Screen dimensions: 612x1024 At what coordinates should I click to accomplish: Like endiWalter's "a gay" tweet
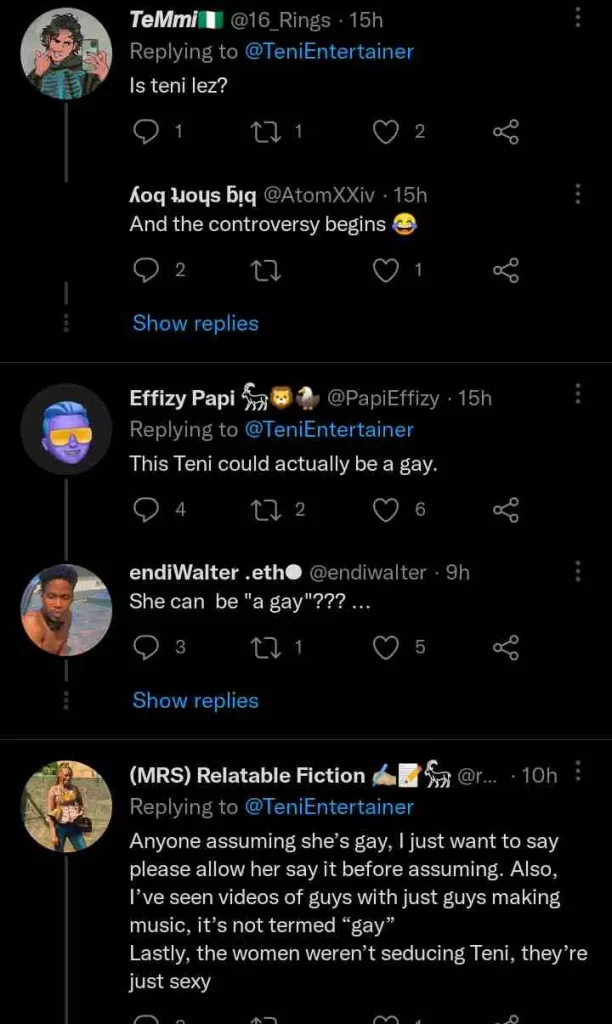tap(386, 647)
